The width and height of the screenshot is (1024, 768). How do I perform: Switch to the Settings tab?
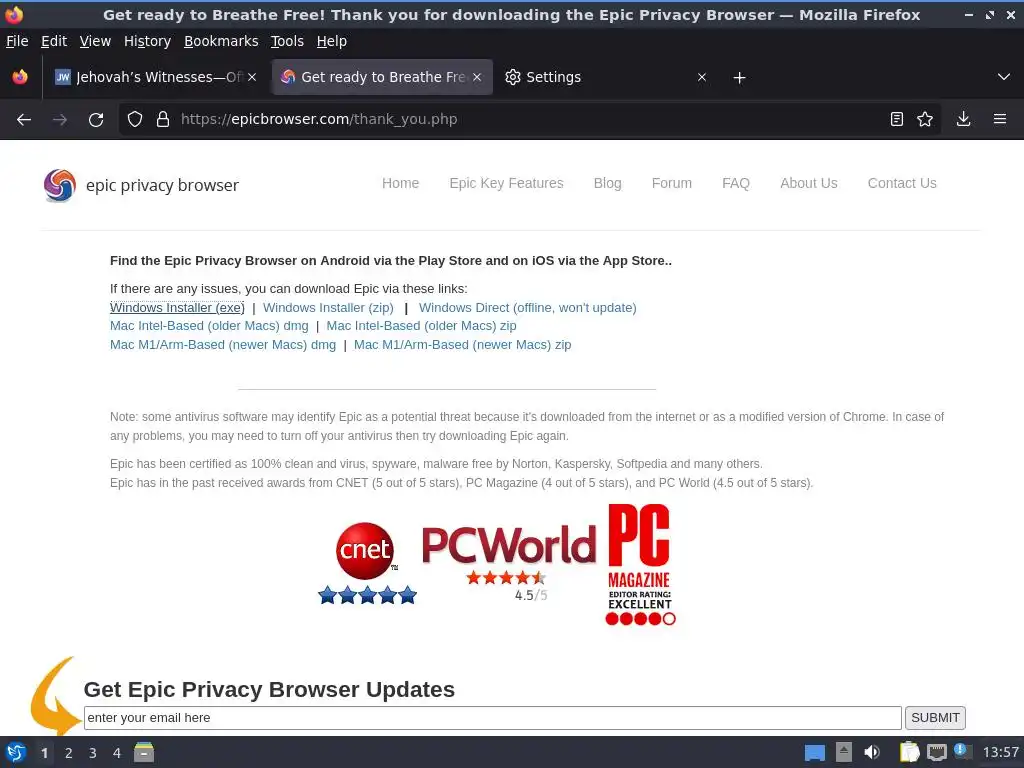(x=605, y=77)
